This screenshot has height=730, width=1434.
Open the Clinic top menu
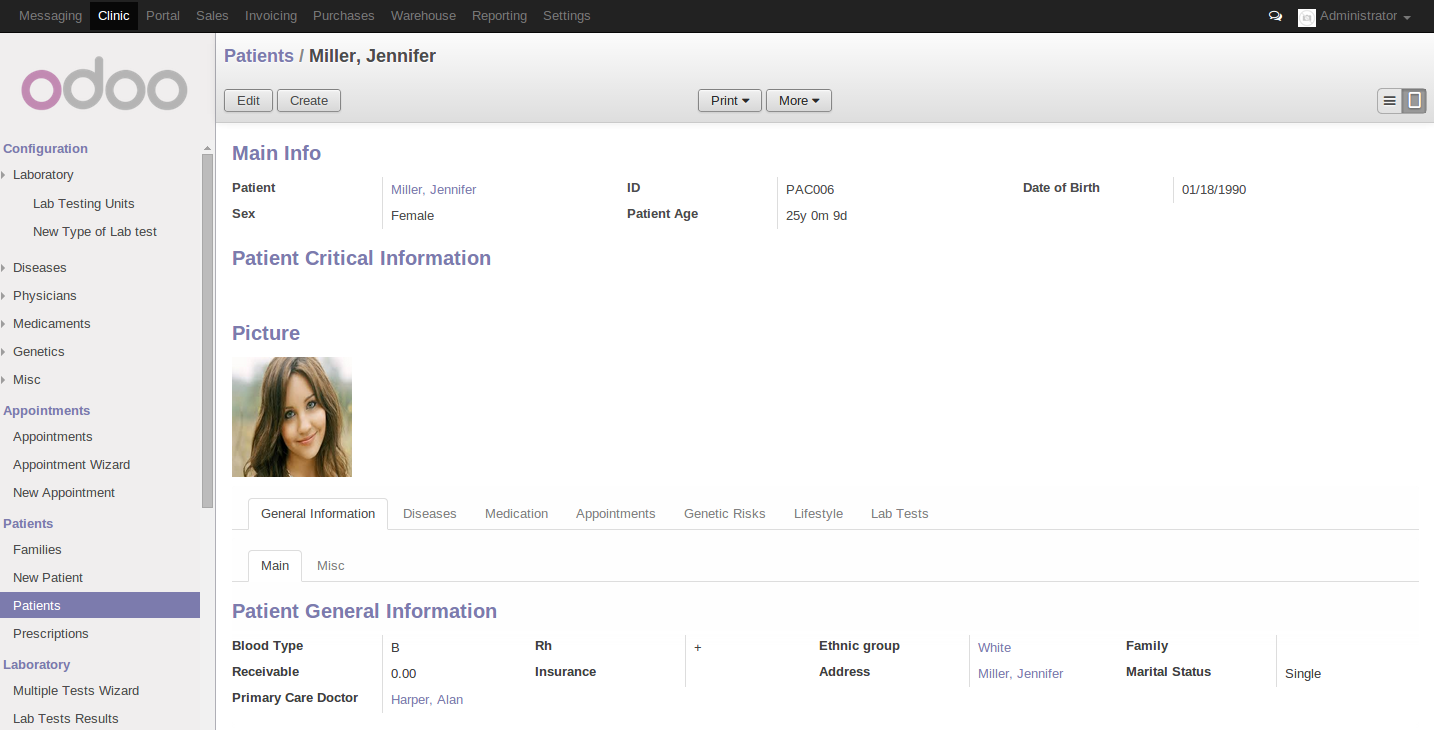click(x=114, y=16)
